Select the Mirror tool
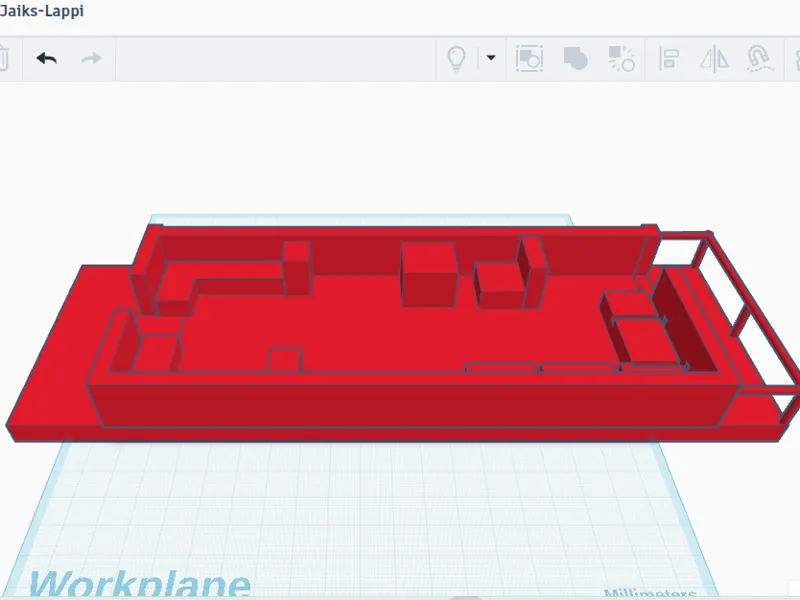Screen dimensions: 800x600 coord(714,58)
